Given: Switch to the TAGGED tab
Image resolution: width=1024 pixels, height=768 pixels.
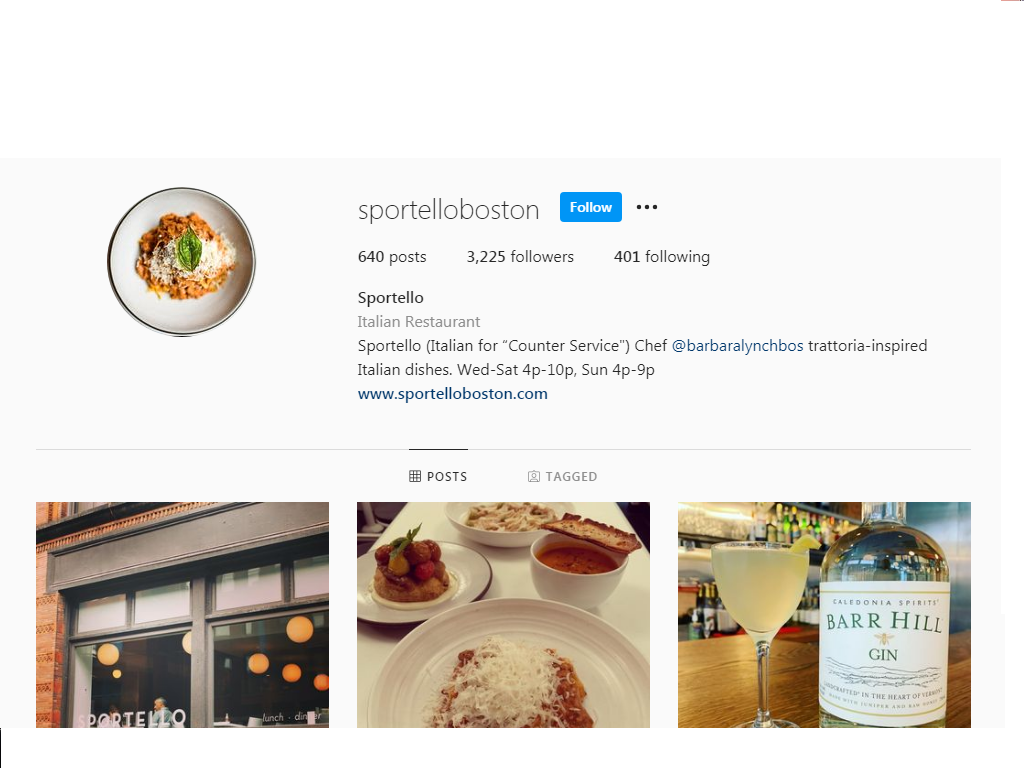Looking at the screenshot, I should [562, 476].
